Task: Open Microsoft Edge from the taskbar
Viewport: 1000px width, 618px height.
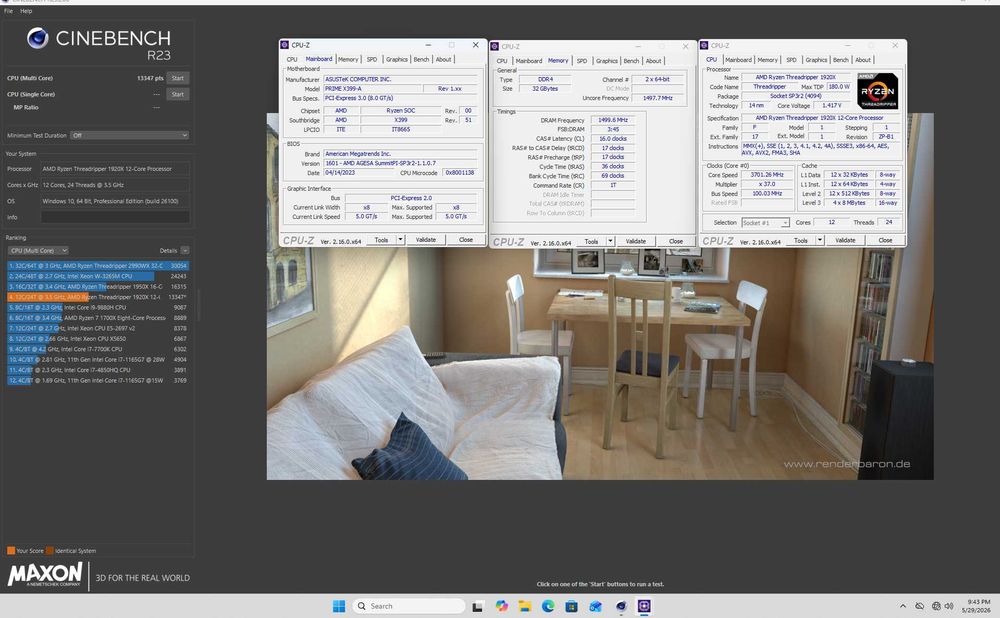Action: click(548, 606)
